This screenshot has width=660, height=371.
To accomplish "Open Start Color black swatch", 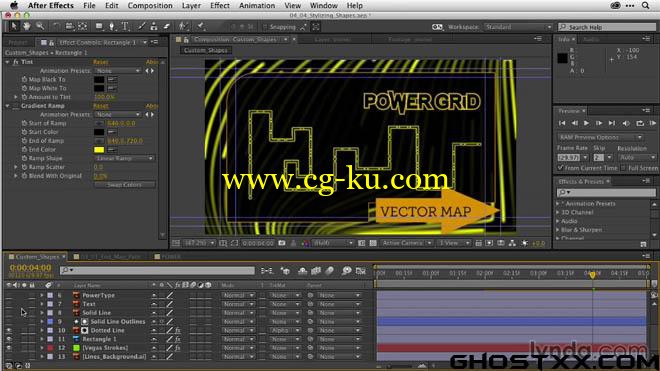I will tap(99, 132).
